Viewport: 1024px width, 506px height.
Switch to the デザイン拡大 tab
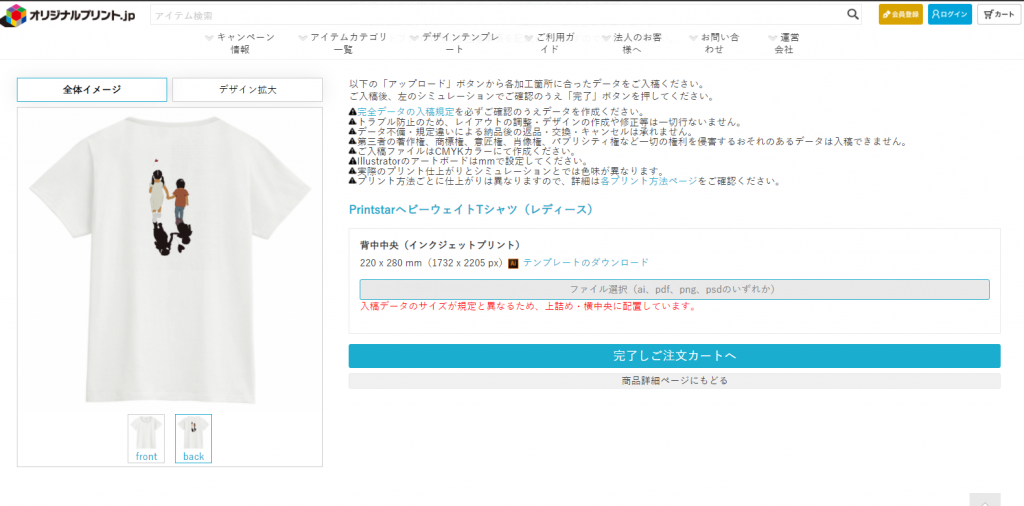pos(248,90)
